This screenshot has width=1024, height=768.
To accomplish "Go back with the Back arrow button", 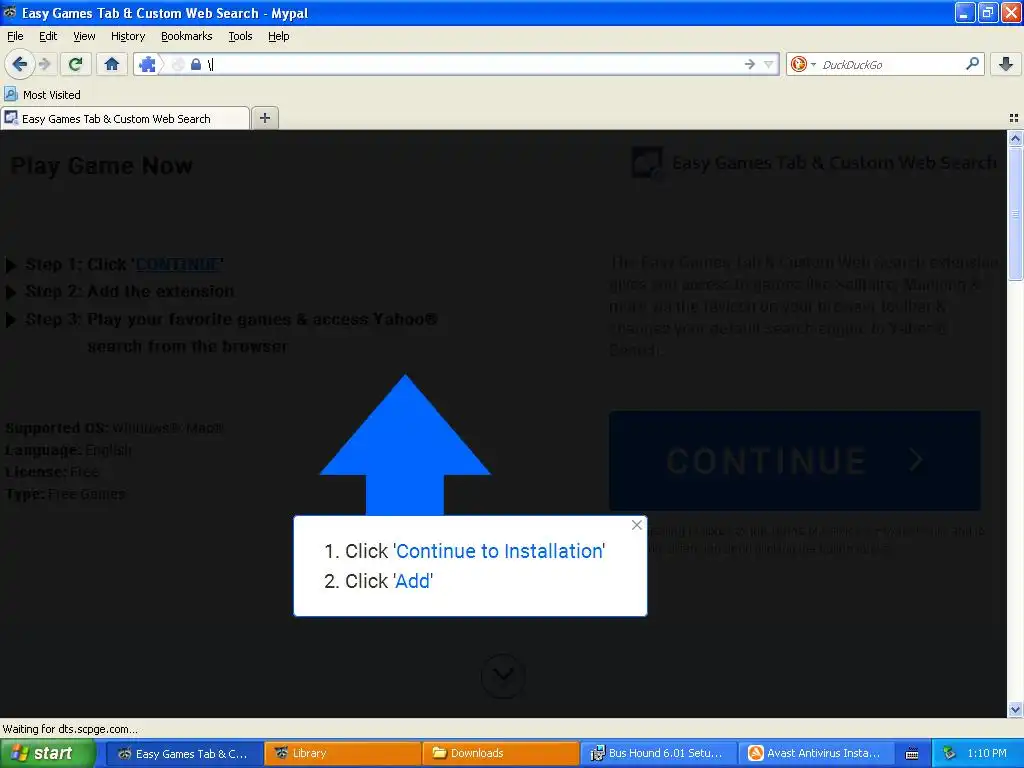I will point(20,64).
